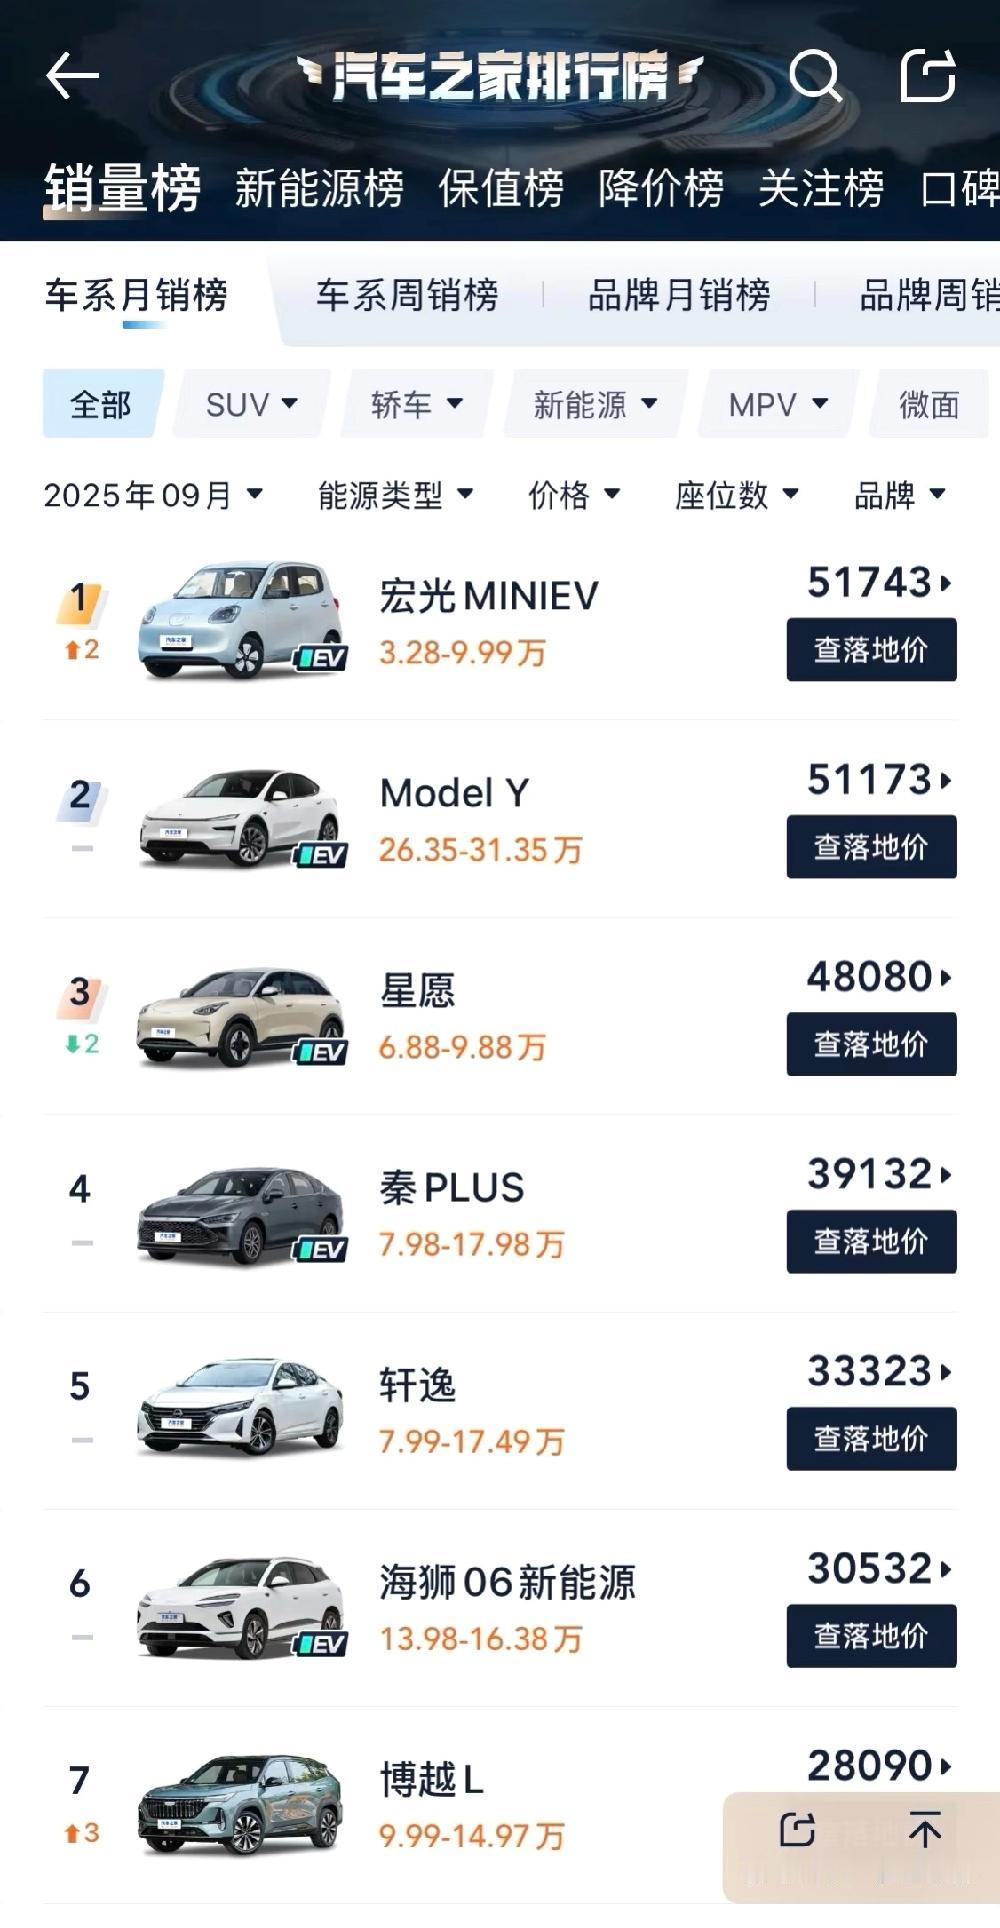Image resolution: width=1000 pixels, height=1928 pixels.
Task: Tap the back arrow icon
Action: 72,76
